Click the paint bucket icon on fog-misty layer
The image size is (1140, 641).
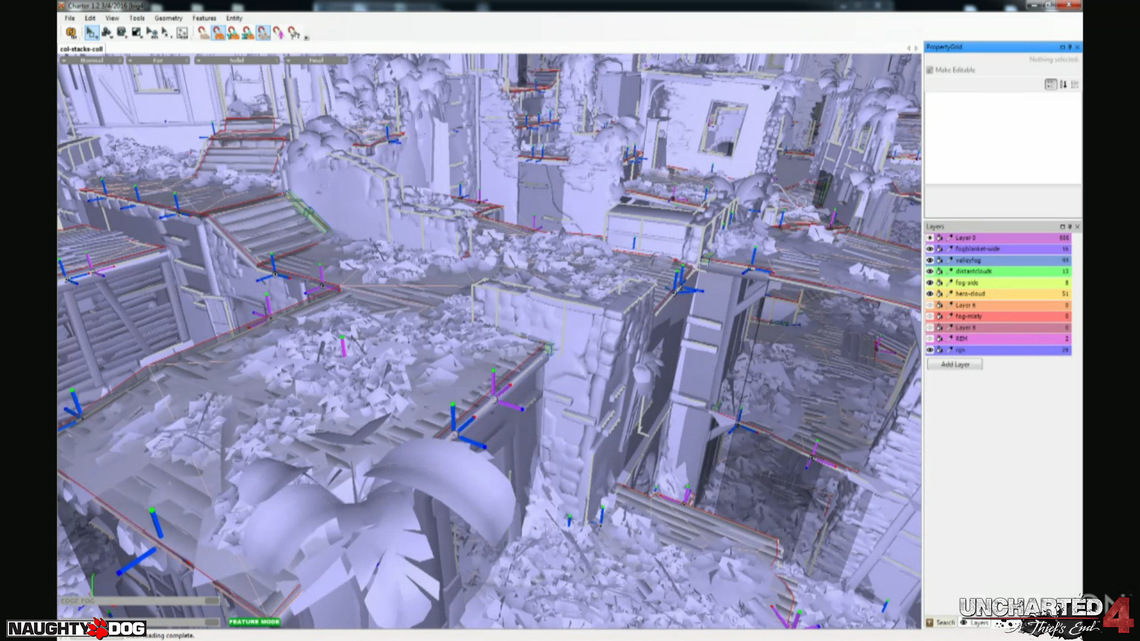point(939,316)
